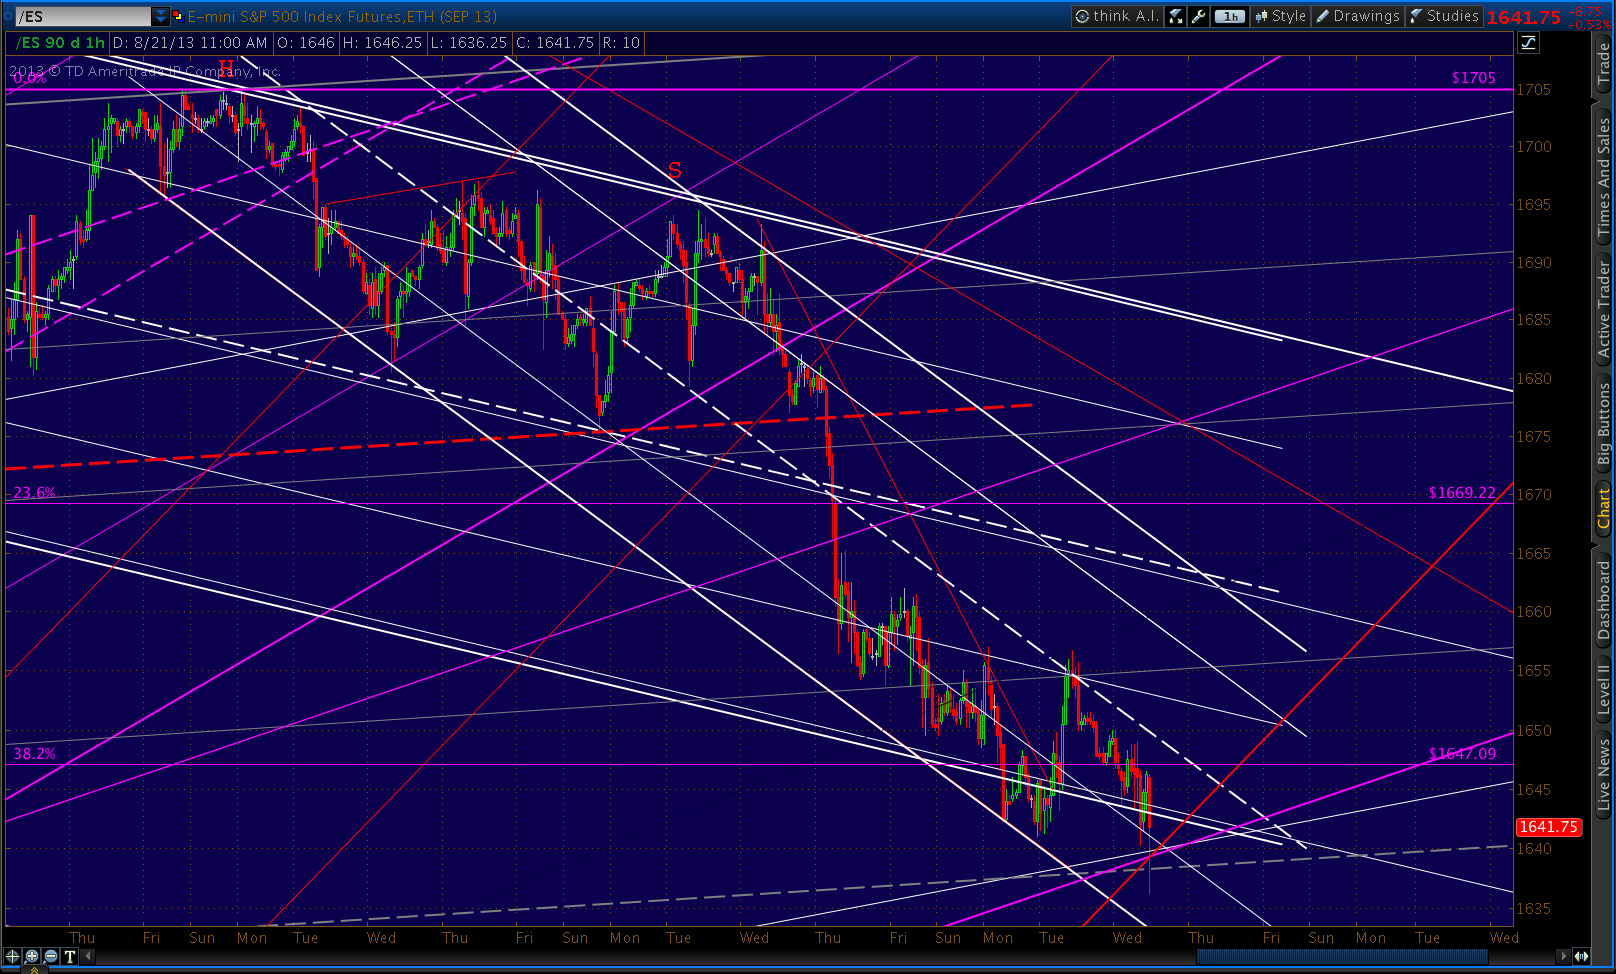Open the Level II side tab
The height and width of the screenshot is (974, 1616).
[1603, 690]
